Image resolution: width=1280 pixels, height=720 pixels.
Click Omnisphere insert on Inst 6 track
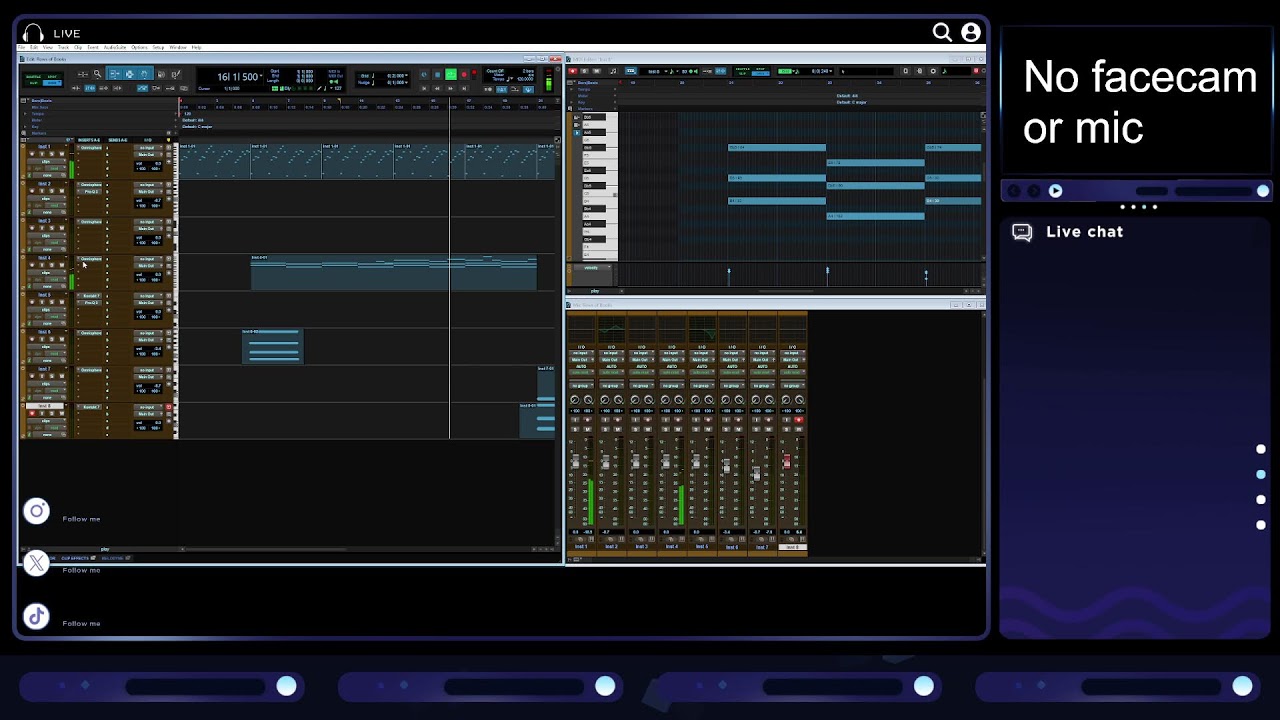(90, 333)
